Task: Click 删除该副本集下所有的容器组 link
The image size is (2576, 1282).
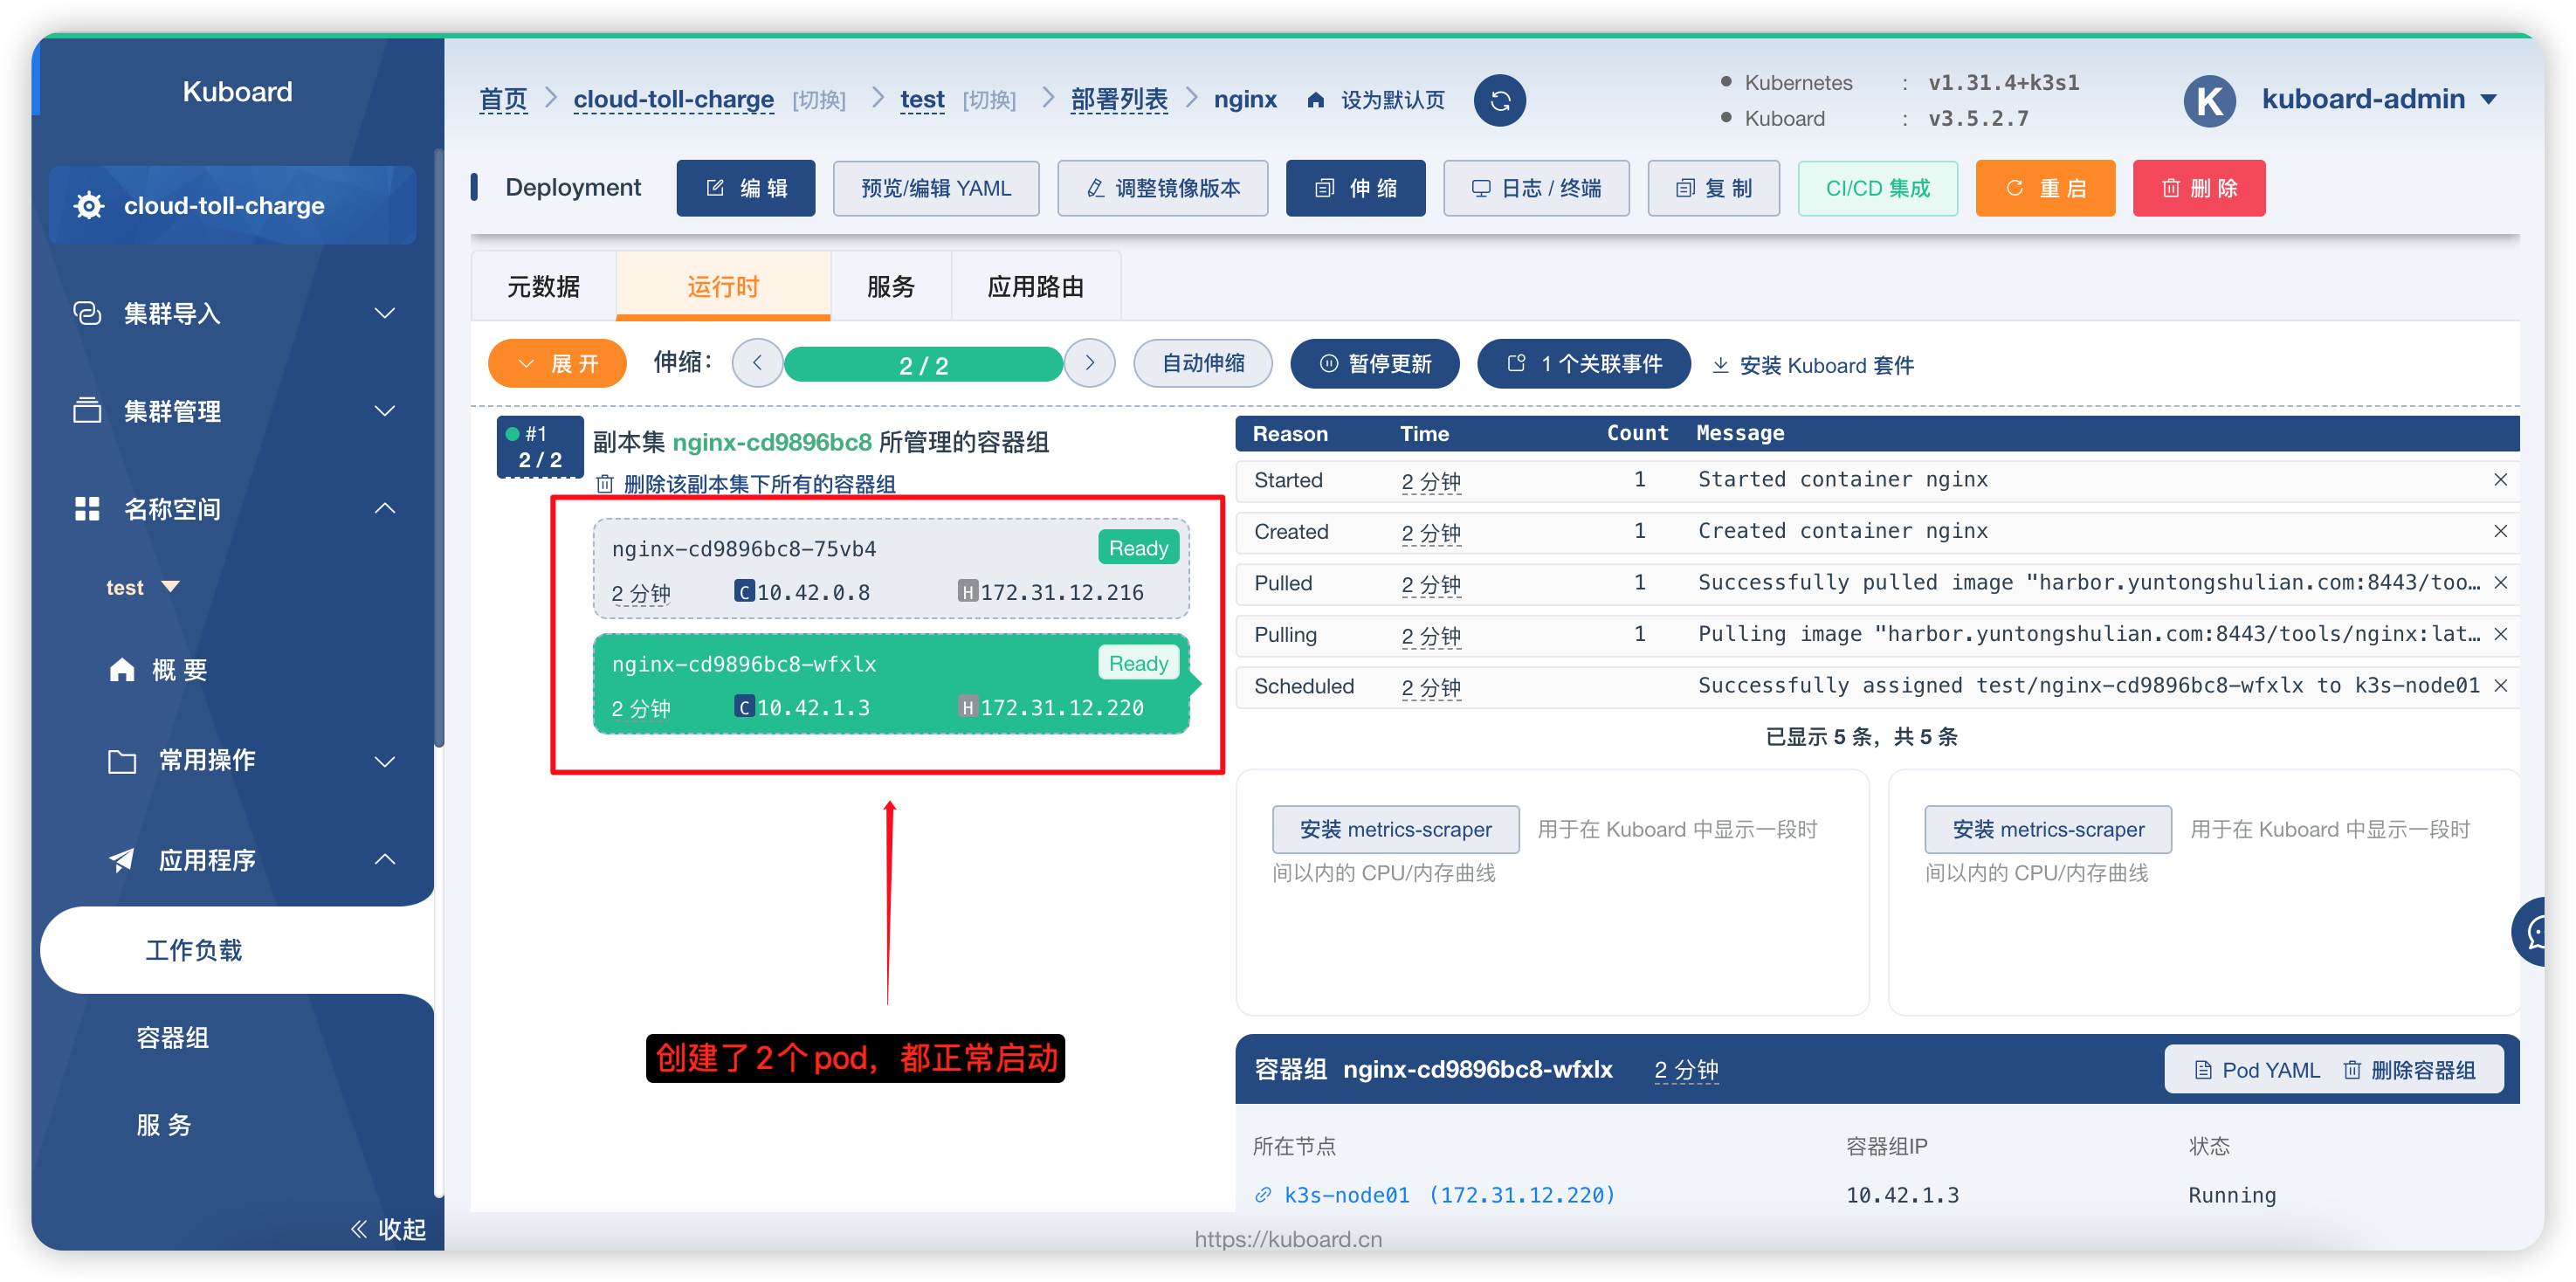Action: 746,485
